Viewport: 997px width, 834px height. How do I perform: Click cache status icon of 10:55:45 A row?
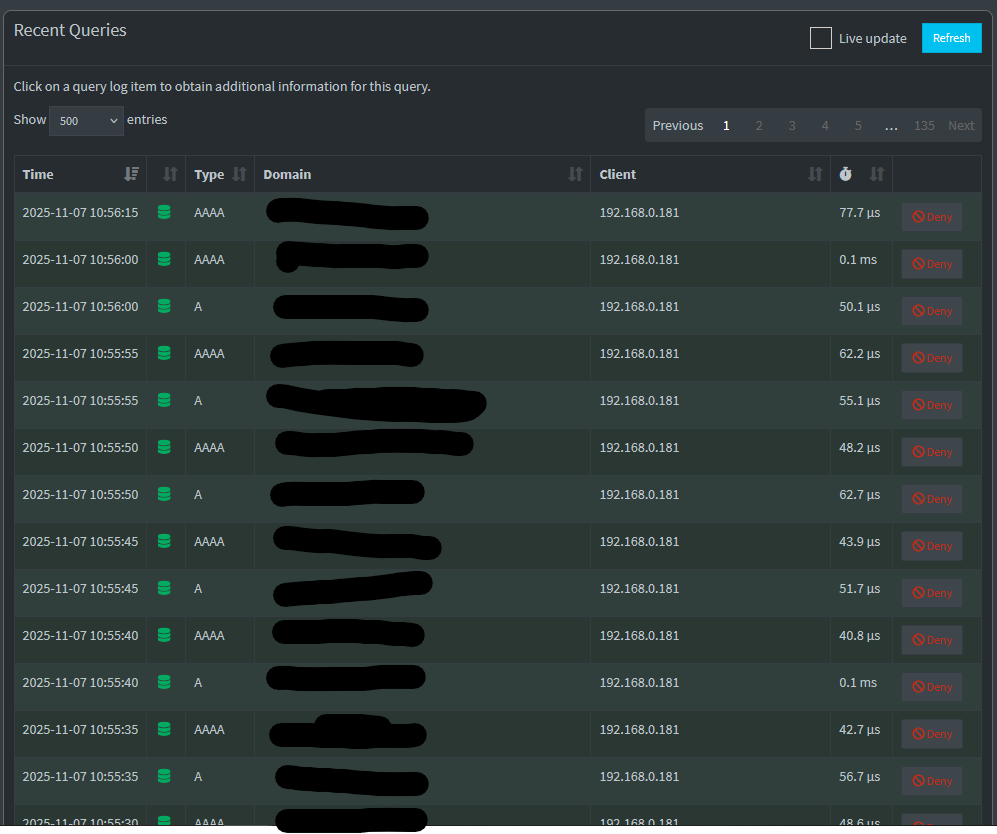click(164, 589)
